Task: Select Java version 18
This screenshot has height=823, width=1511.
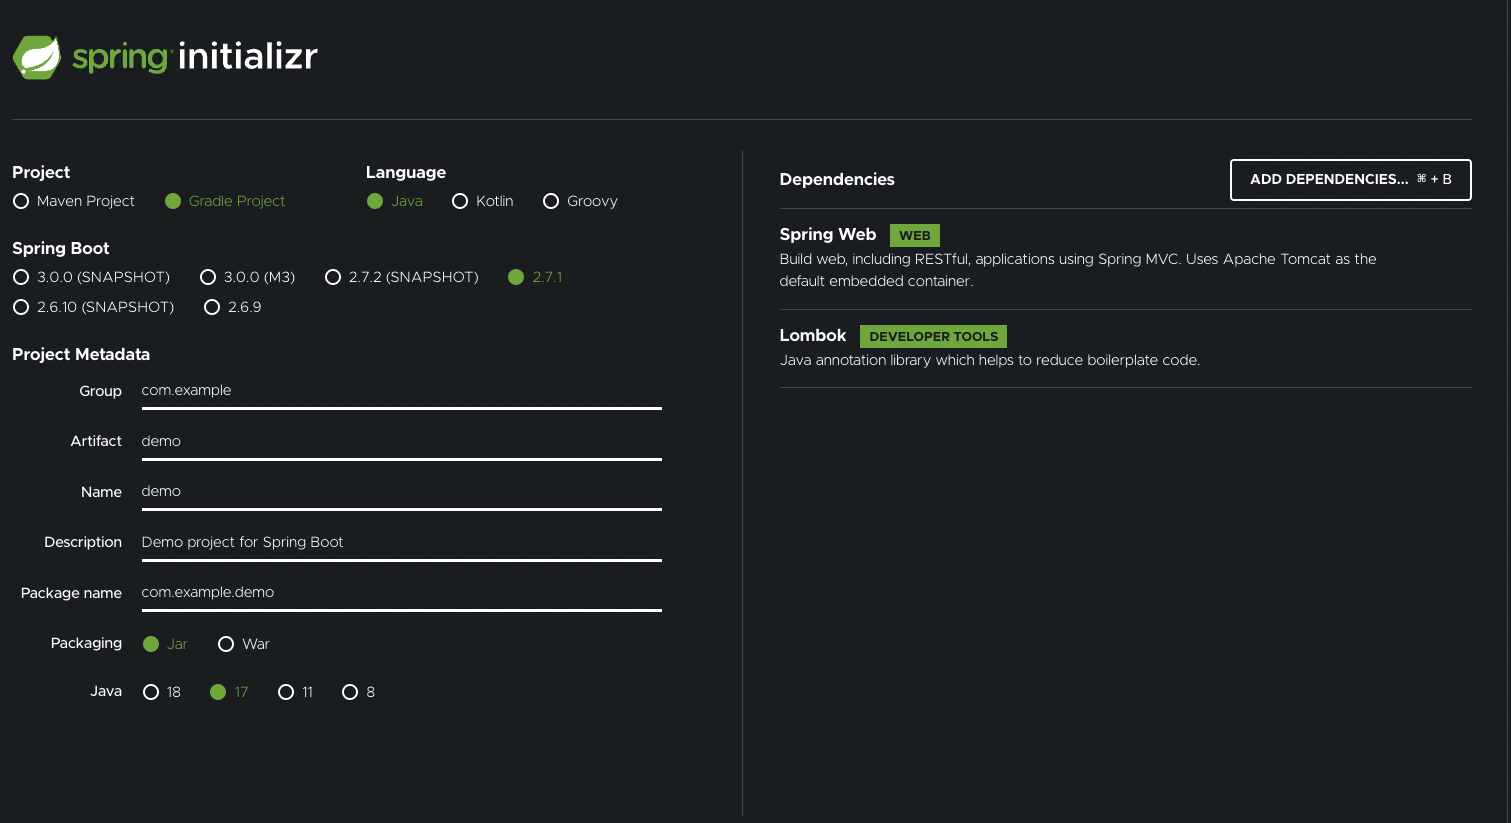Action: tap(162, 692)
